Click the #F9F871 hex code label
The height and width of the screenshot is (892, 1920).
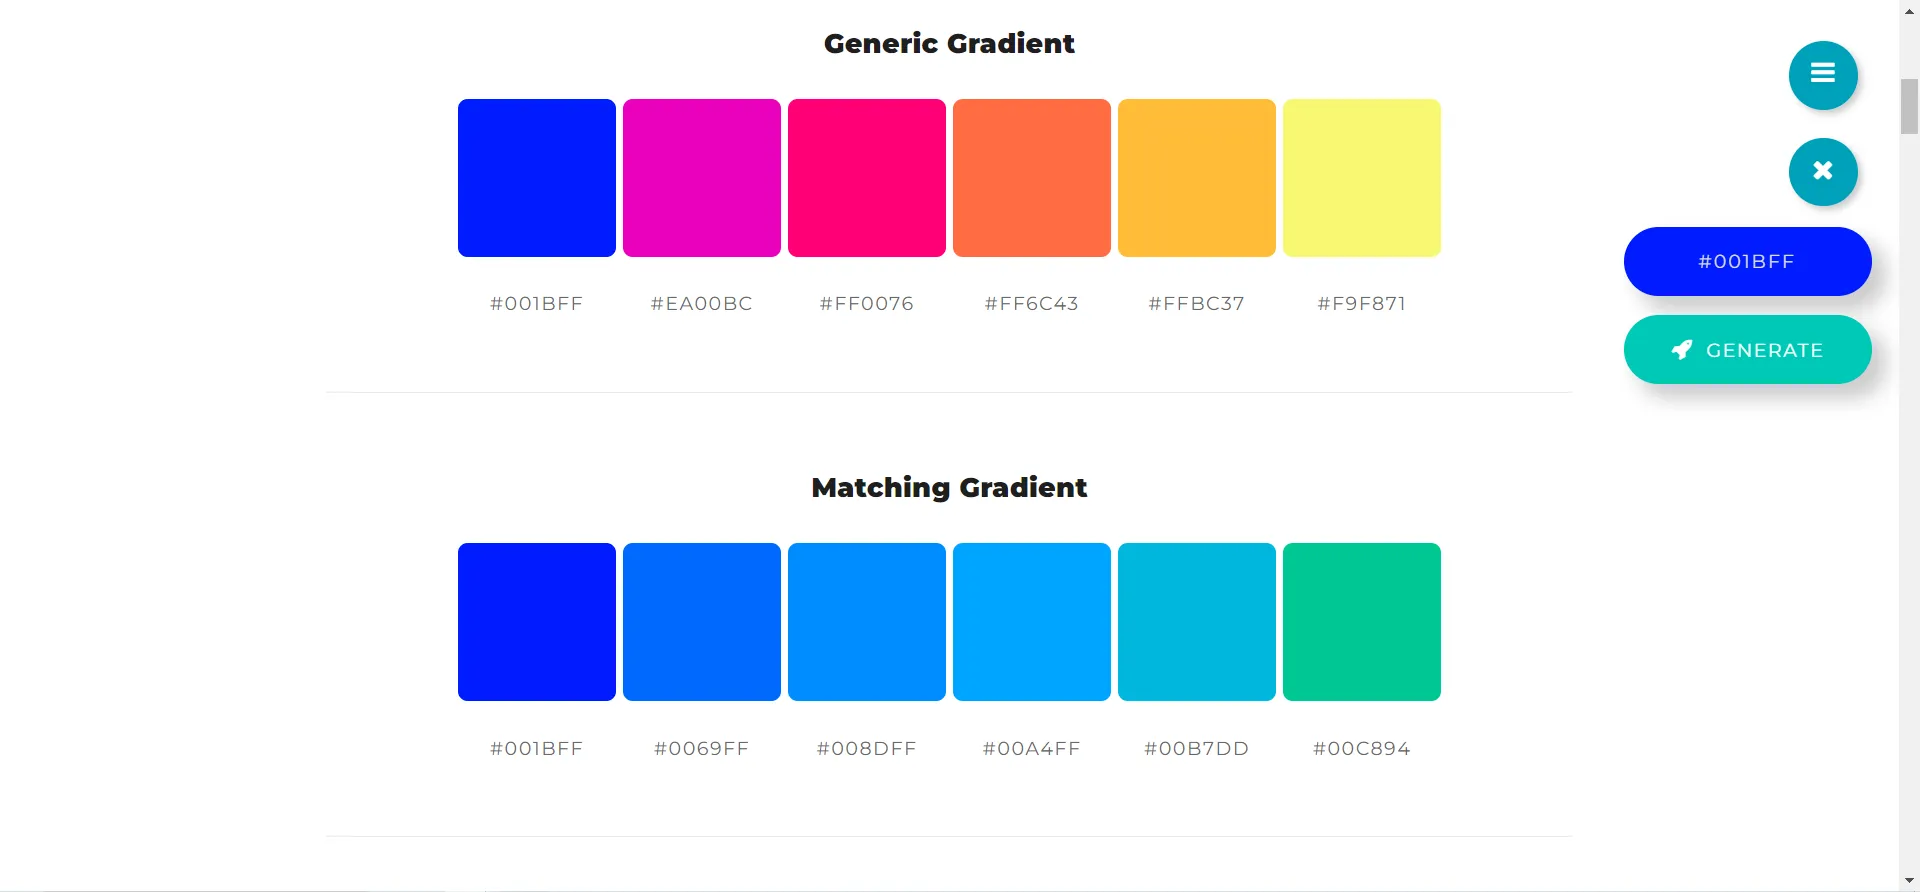point(1362,304)
